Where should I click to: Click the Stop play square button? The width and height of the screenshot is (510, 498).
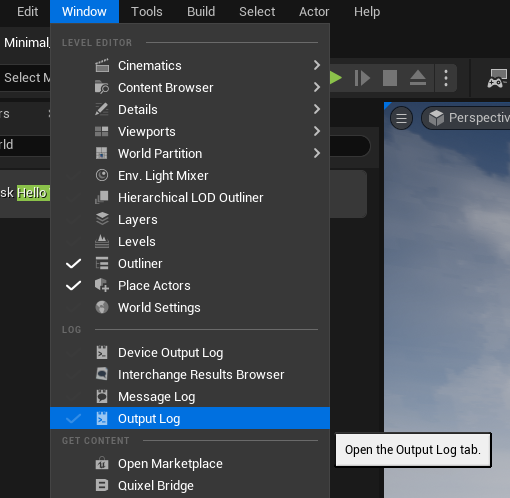pyautogui.click(x=390, y=78)
